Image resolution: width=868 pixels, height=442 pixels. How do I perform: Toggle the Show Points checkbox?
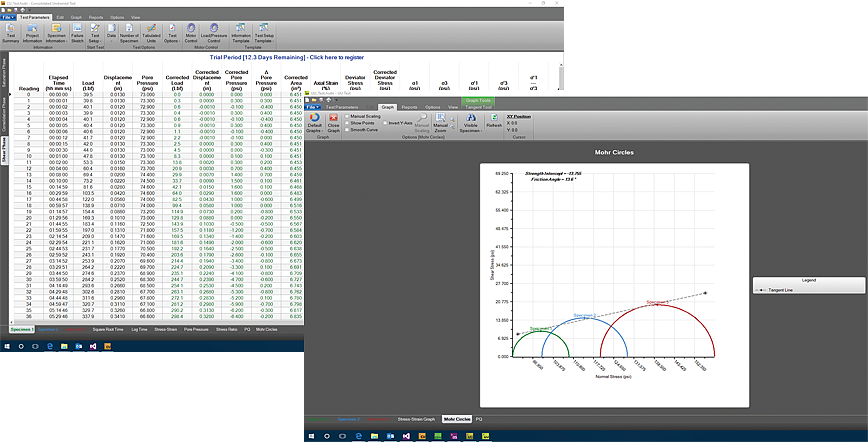tap(346, 123)
